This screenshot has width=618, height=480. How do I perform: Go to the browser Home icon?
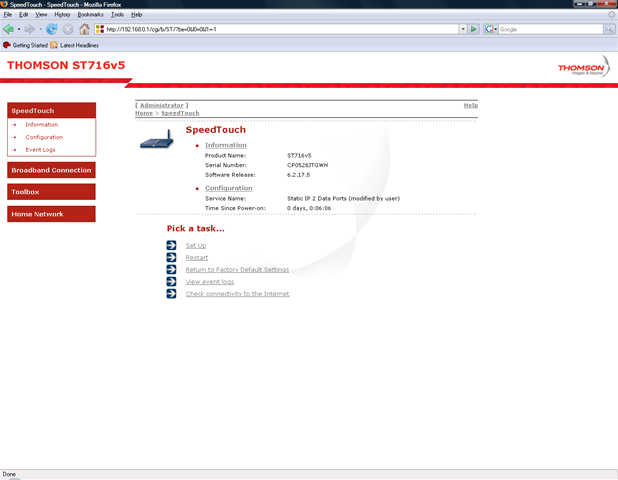coord(84,29)
